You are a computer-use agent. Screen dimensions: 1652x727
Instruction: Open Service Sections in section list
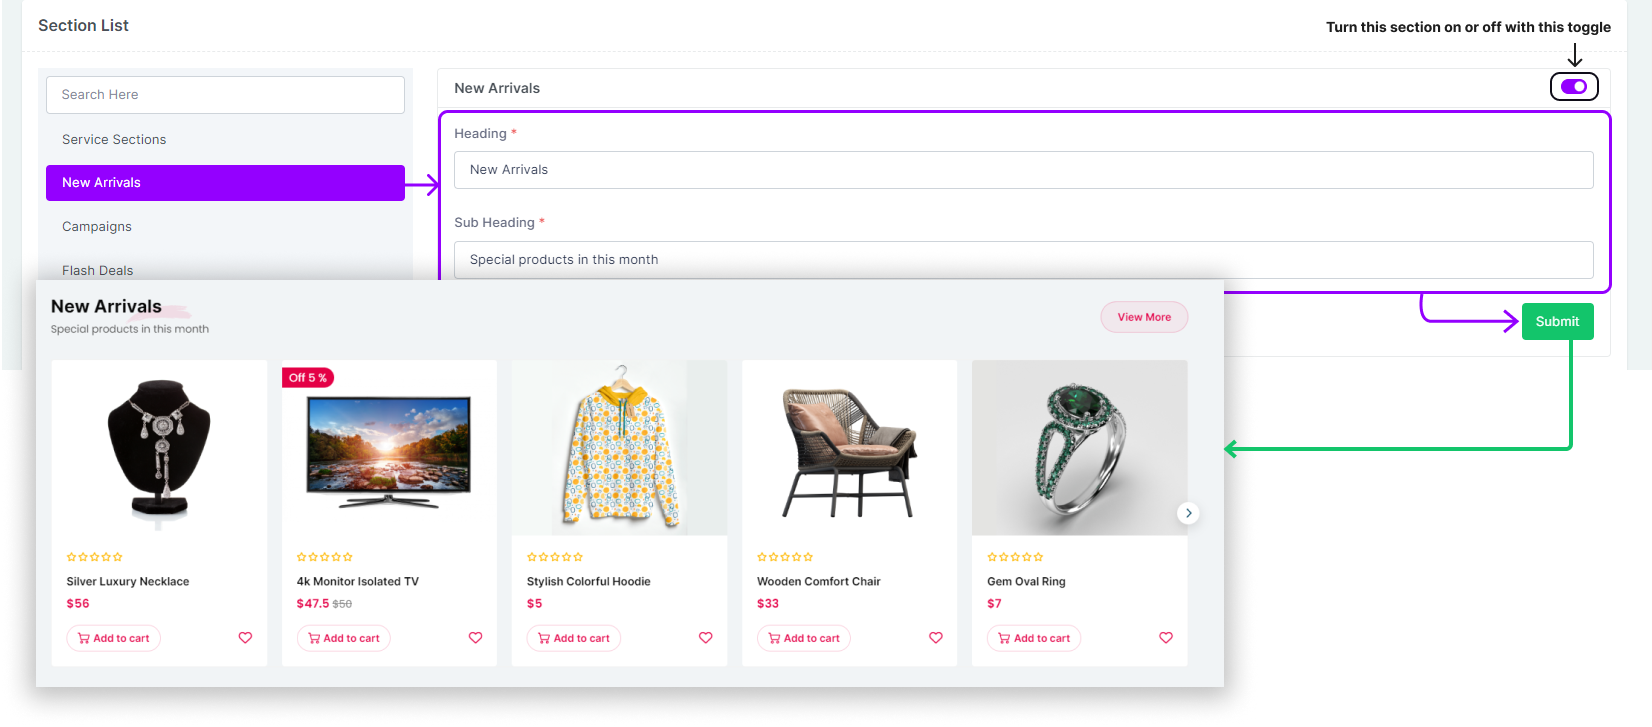click(x=114, y=140)
